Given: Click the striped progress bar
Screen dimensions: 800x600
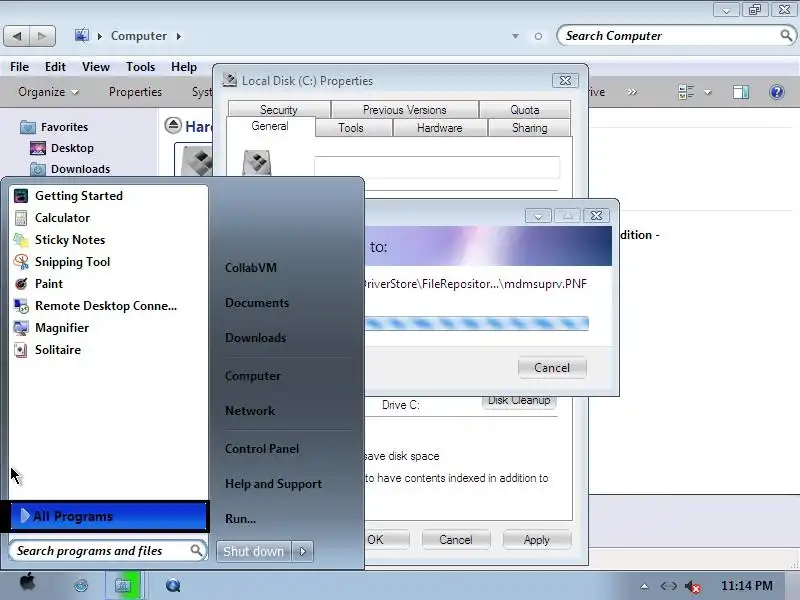Looking at the screenshot, I should (477, 323).
